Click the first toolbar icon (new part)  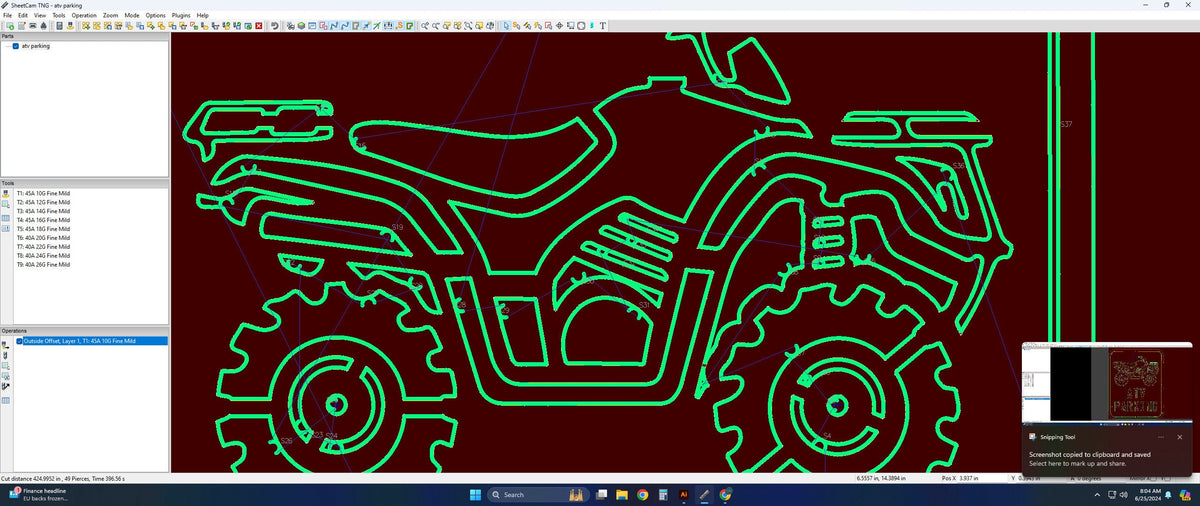[10, 26]
